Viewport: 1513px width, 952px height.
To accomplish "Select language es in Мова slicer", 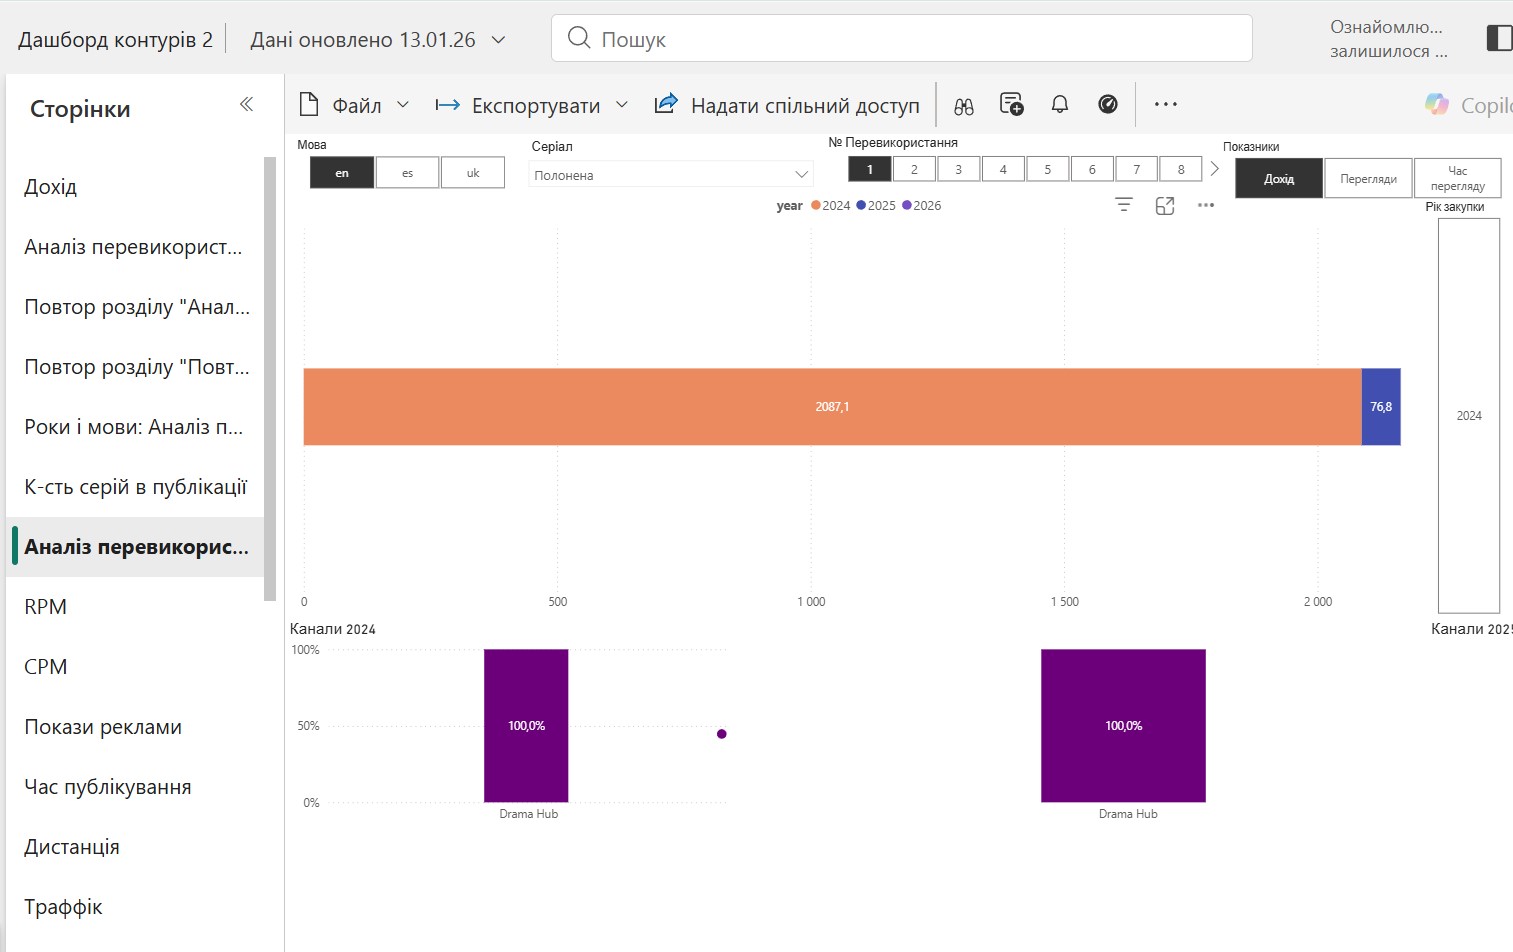I will 407,173.
